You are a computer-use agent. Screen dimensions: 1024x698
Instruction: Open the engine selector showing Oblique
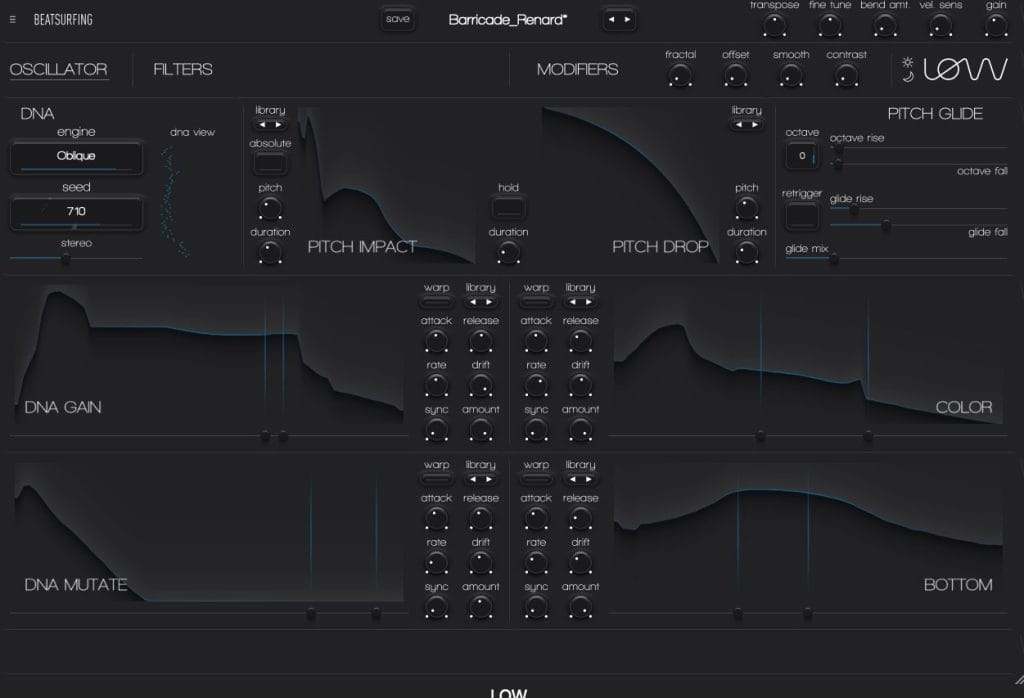(x=75, y=158)
